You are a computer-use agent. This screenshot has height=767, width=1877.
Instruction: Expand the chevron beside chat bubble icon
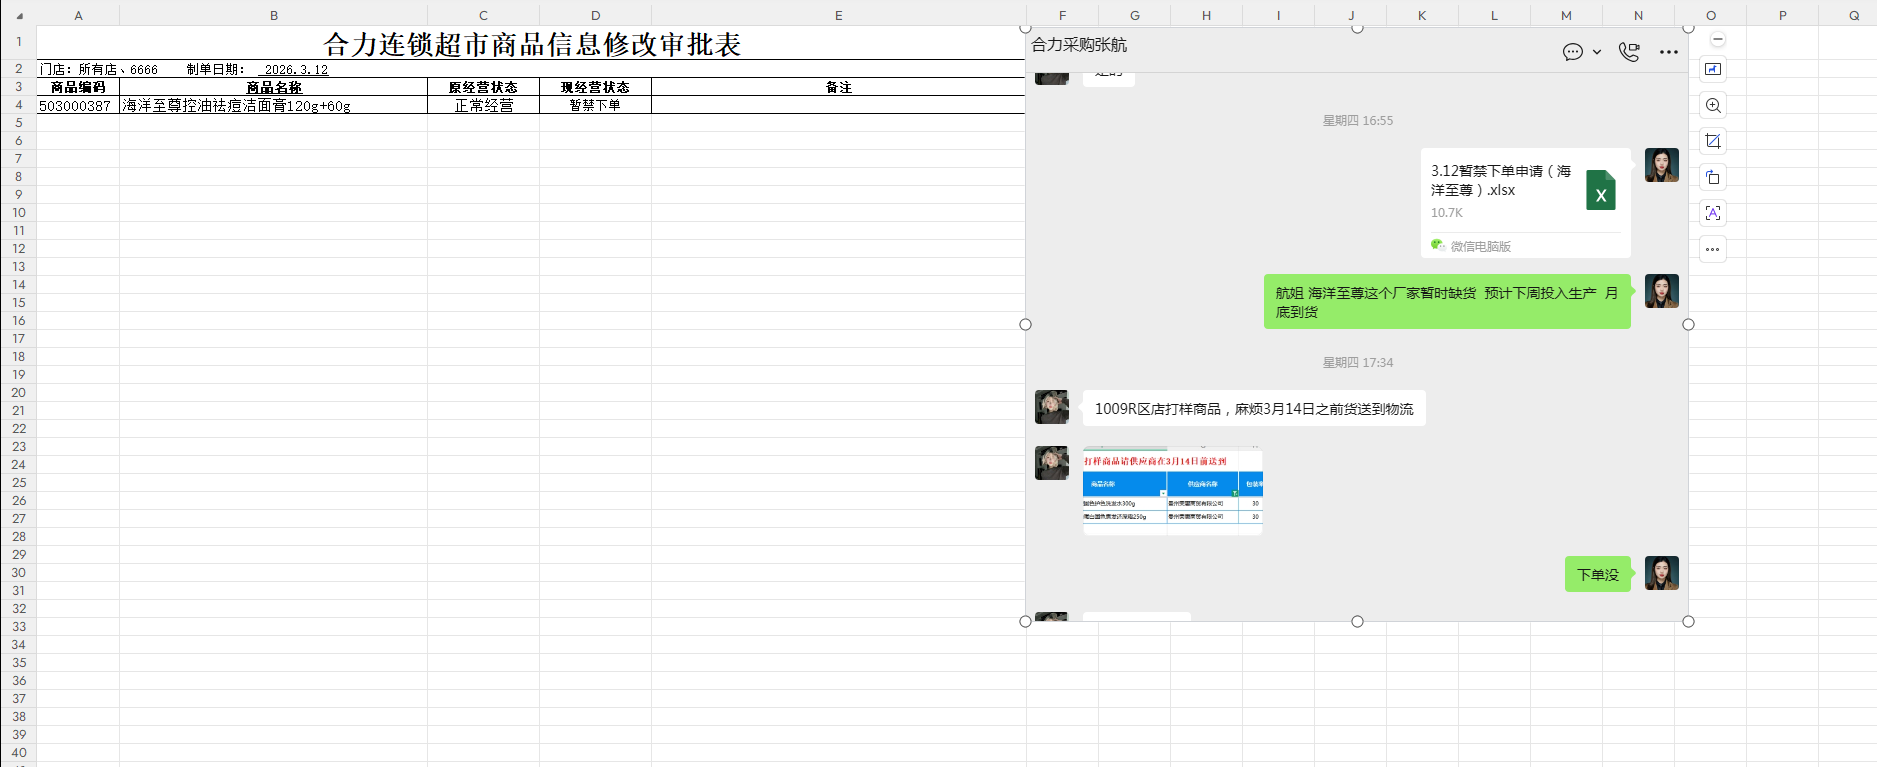coord(1597,52)
